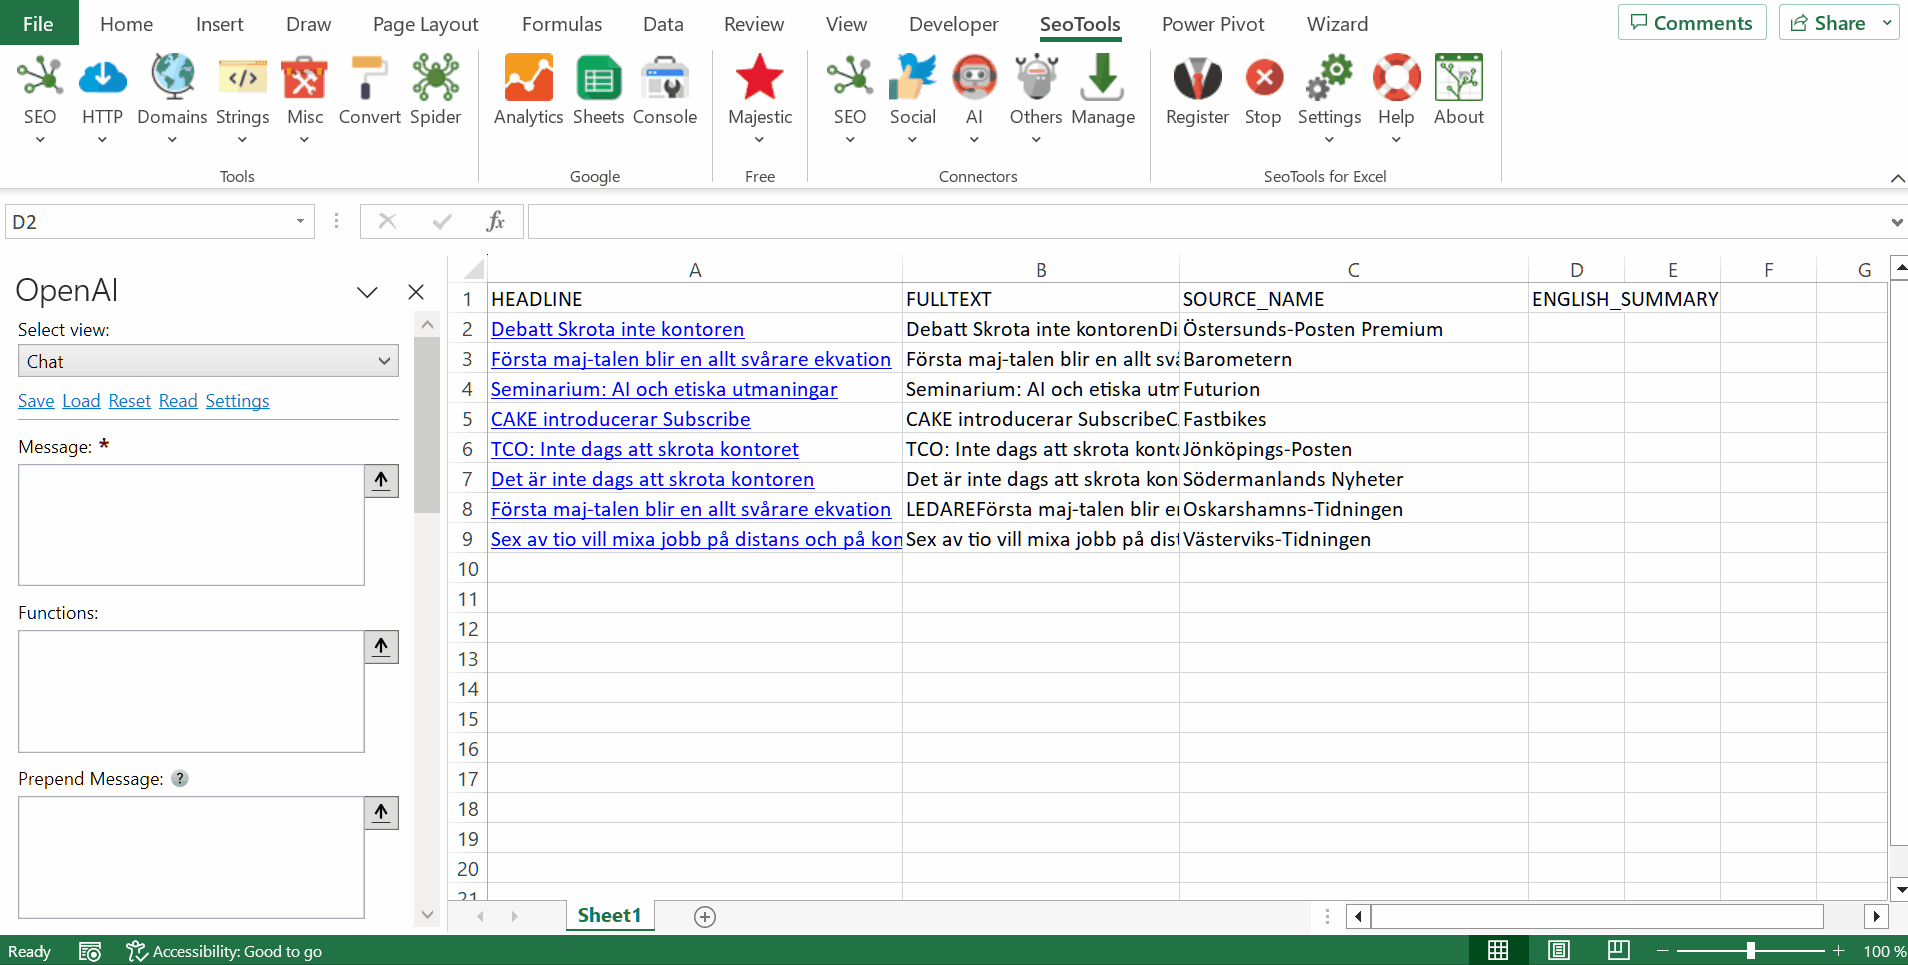Click upload arrow next to Message box

381,481
